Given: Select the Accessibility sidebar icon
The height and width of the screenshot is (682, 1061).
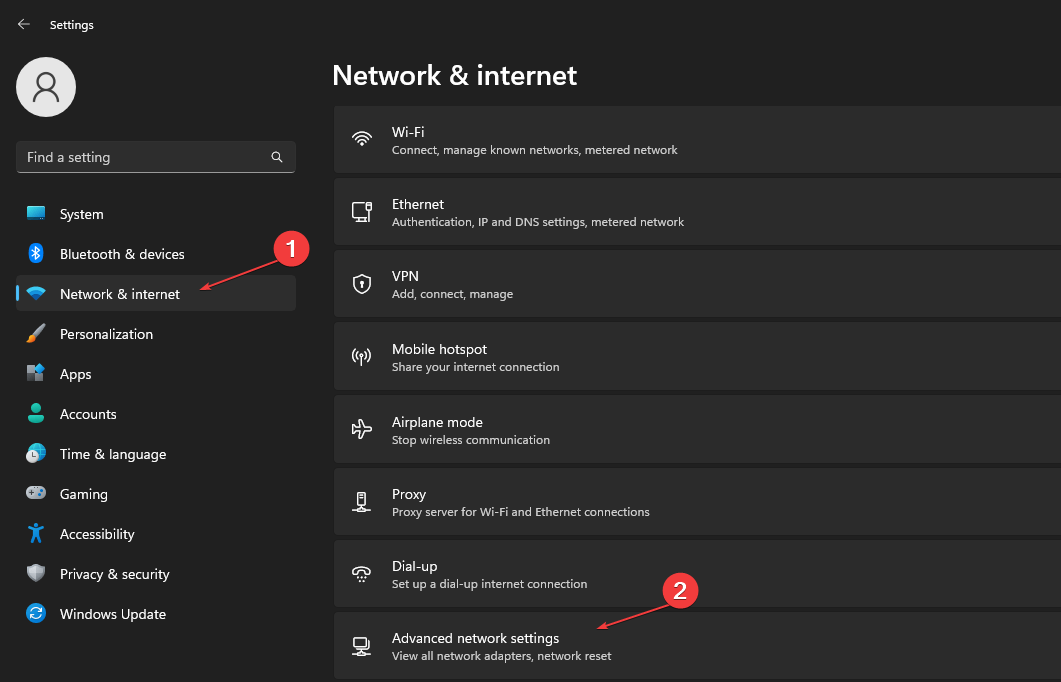Looking at the screenshot, I should (x=36, y=533).
